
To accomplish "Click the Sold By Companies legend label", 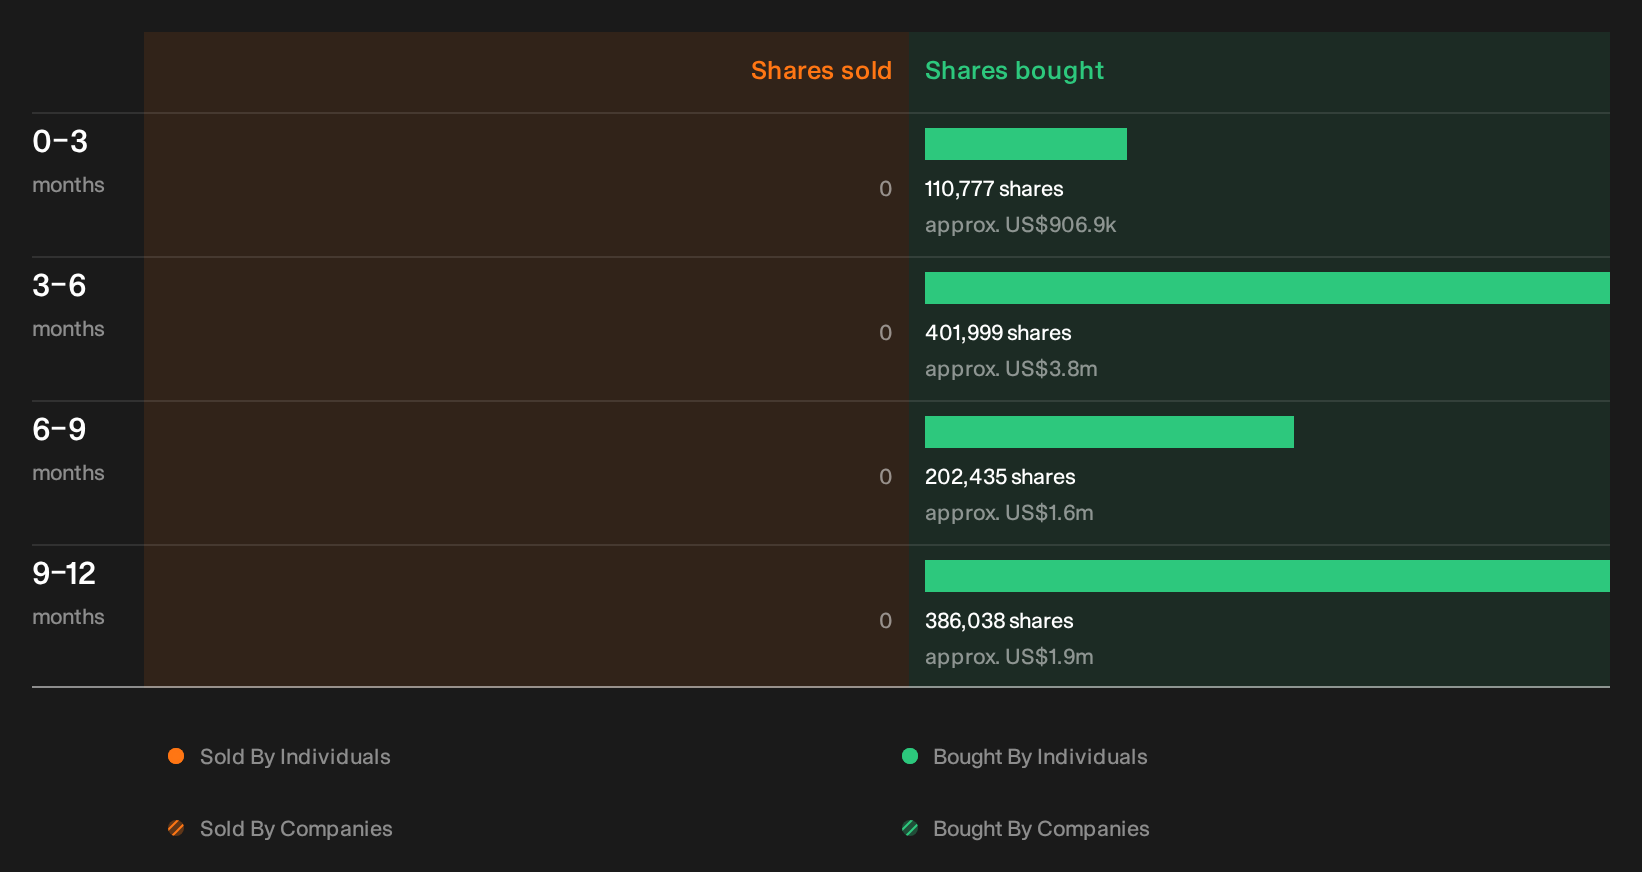I will (296, 829).
